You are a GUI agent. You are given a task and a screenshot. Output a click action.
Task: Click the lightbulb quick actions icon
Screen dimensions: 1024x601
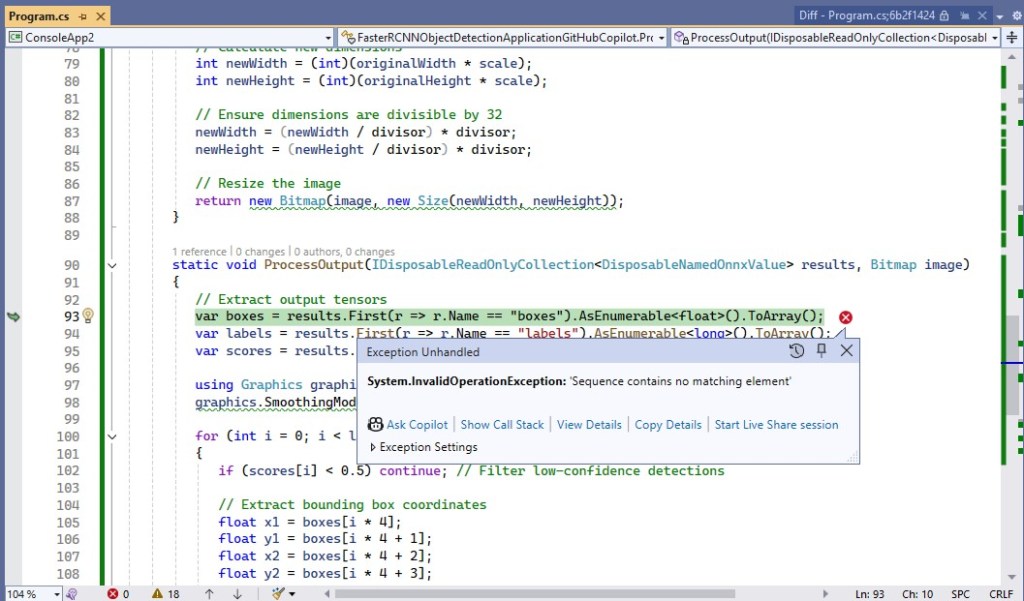(87, 316)
